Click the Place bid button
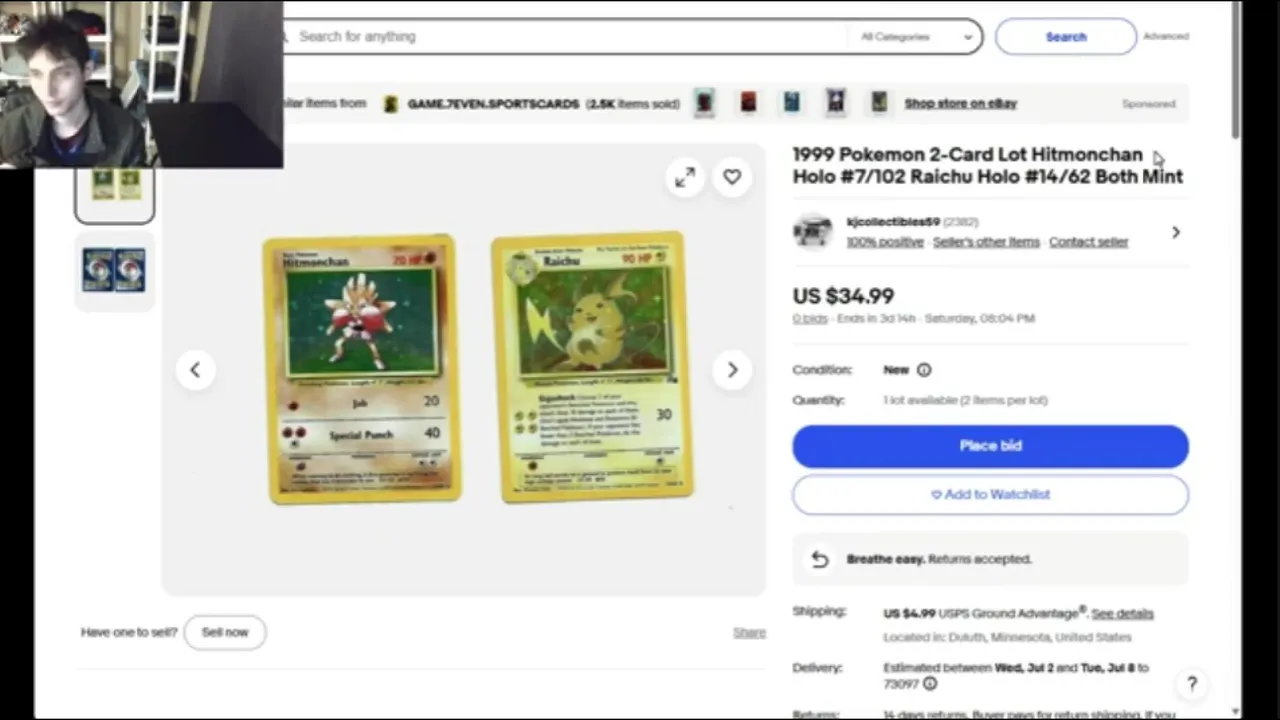The width and height of the screenshot is (1280, 720). coord(990,446)
